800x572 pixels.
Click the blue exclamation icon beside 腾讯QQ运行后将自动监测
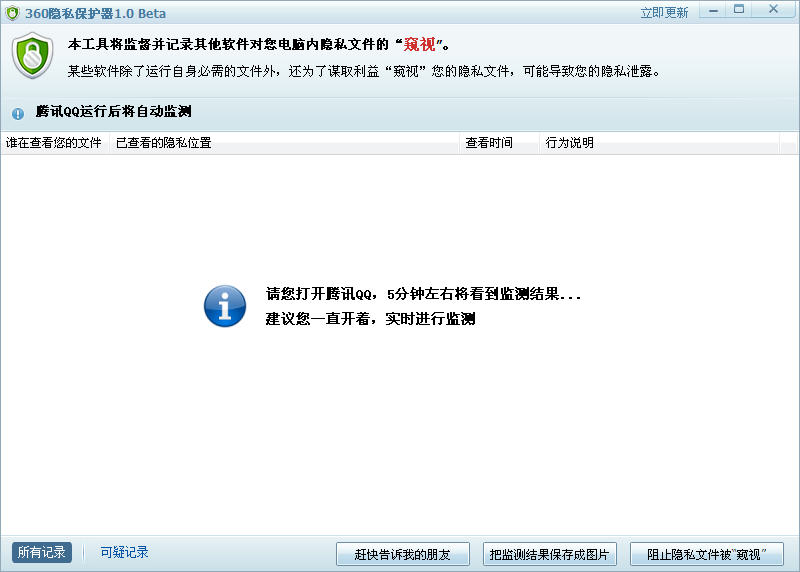pos(18,113)
